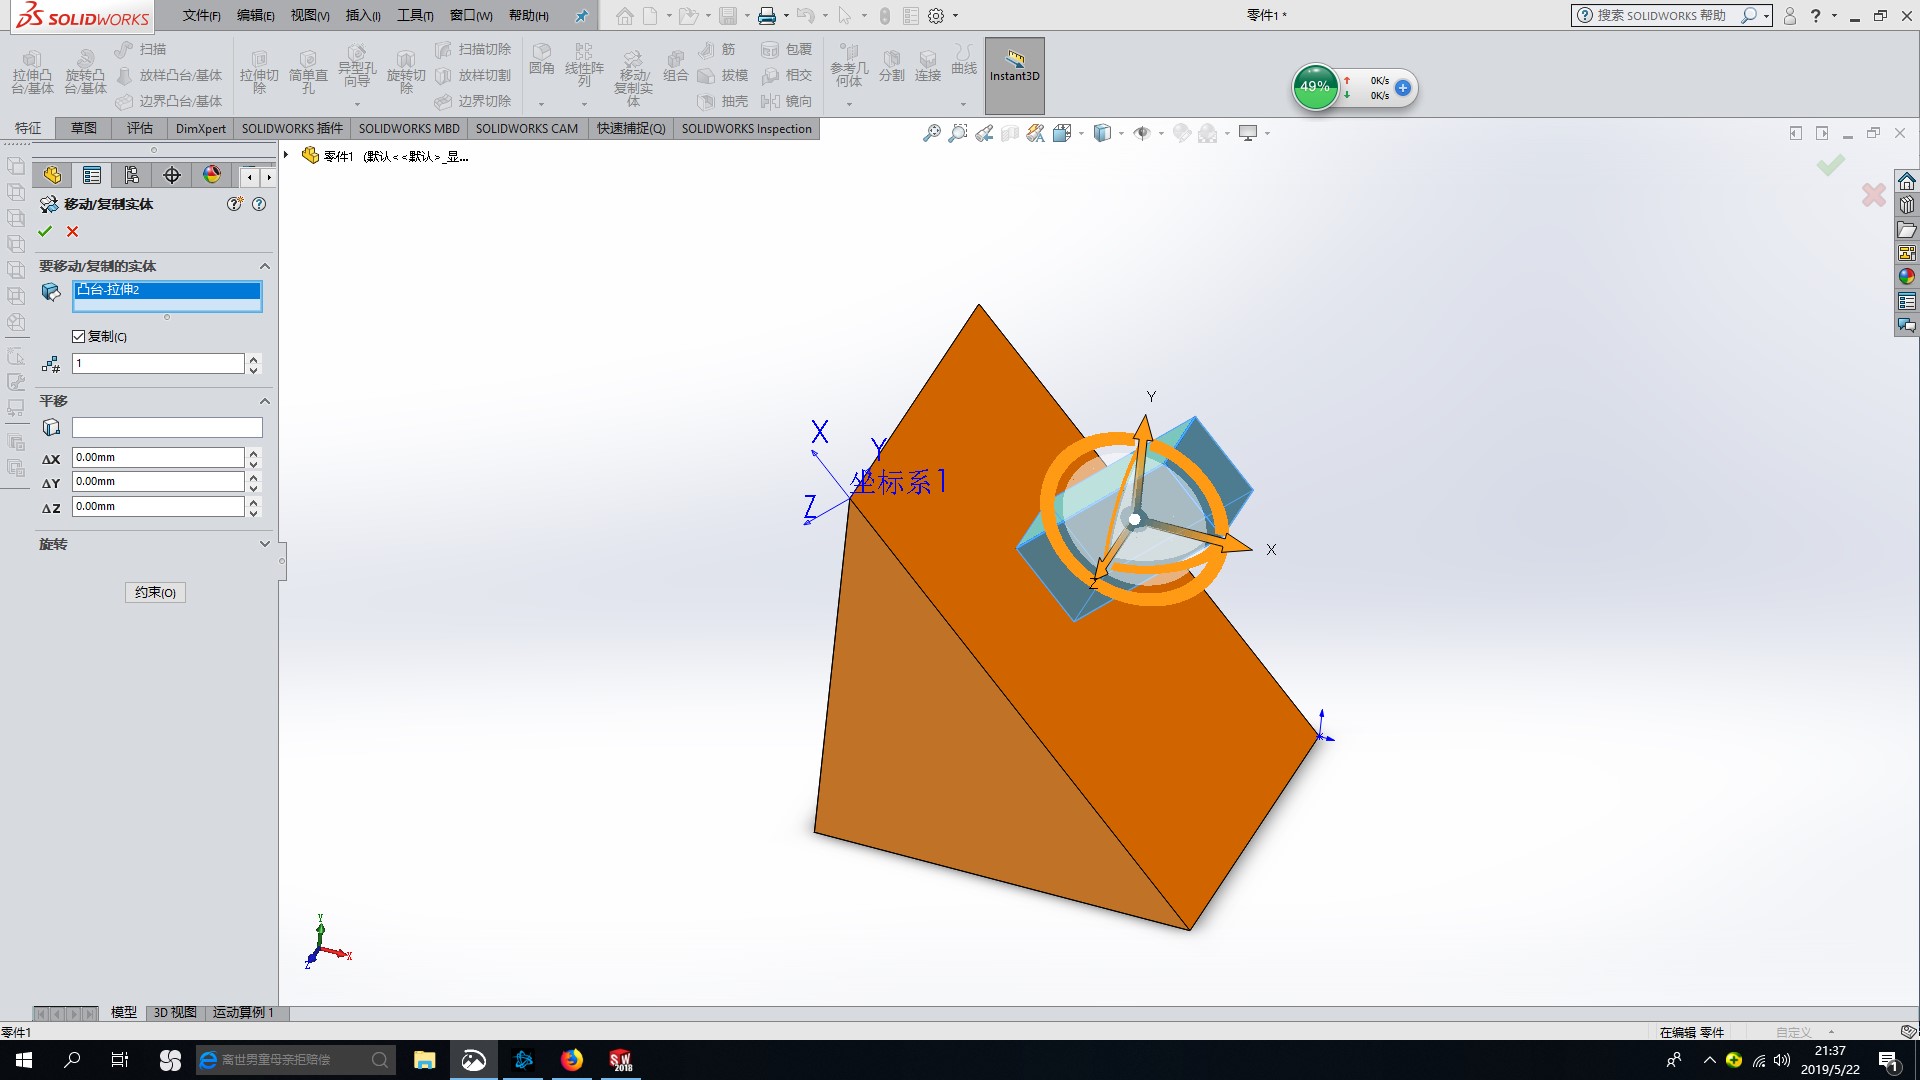The height and width of the screenshot is (1080, 1920).
Task: Click the Zoom to Fit icon
Action: pyautogui.click(x=931, y=133)
